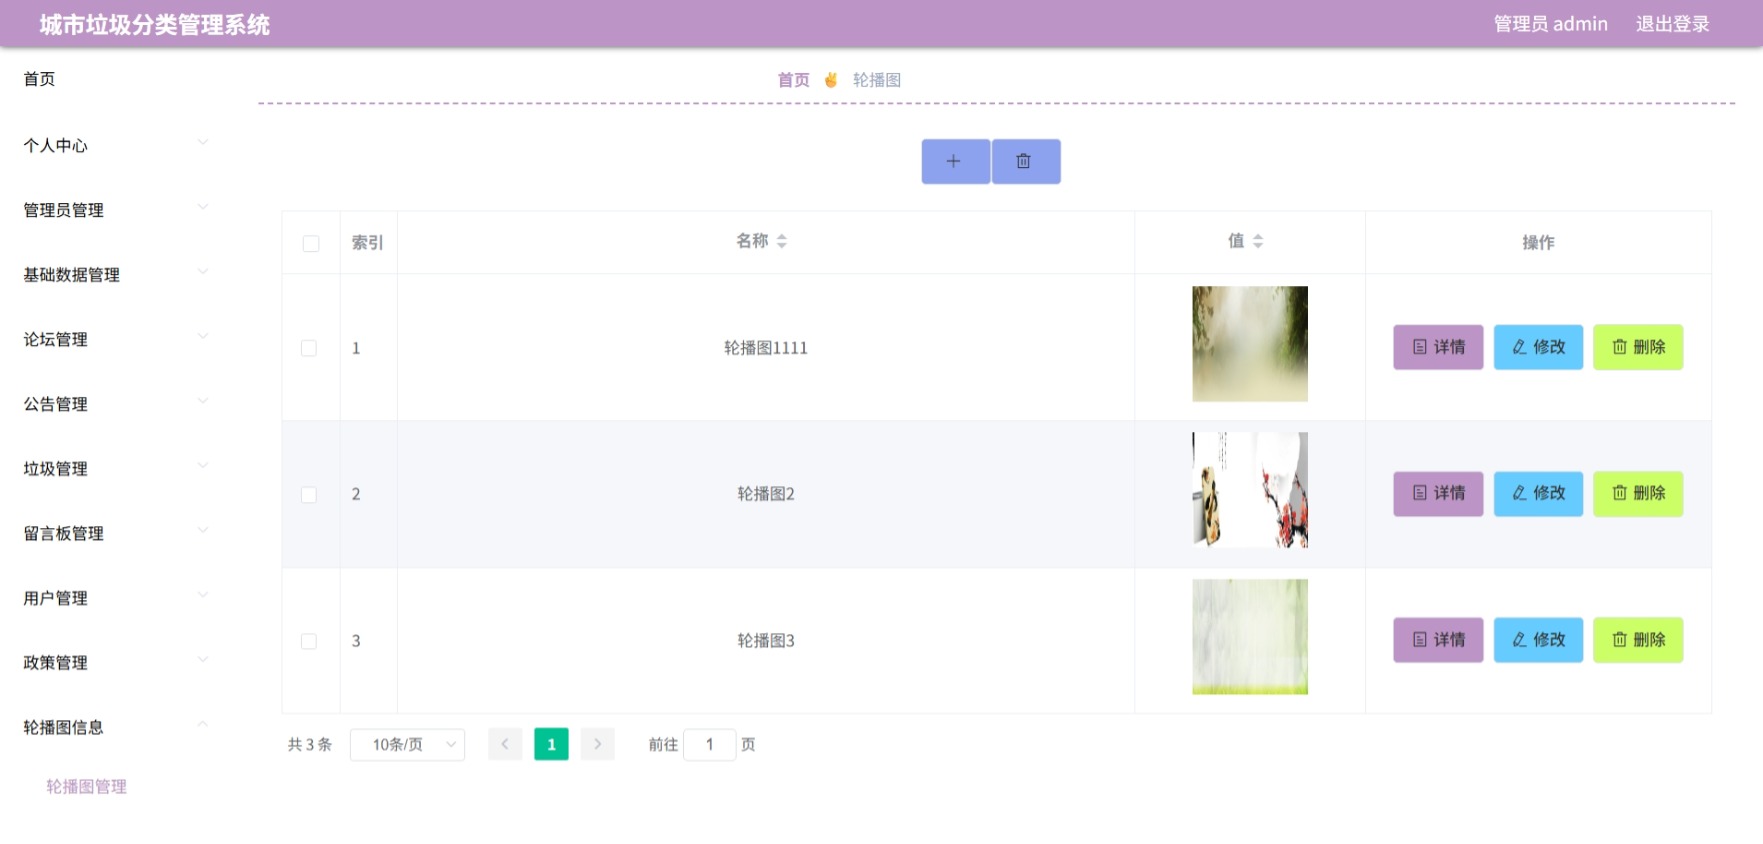This screenshot has width=1763, height=844.
Task: Expand the 管理员管理 sidebar menu
Action: tap(115, 210)
